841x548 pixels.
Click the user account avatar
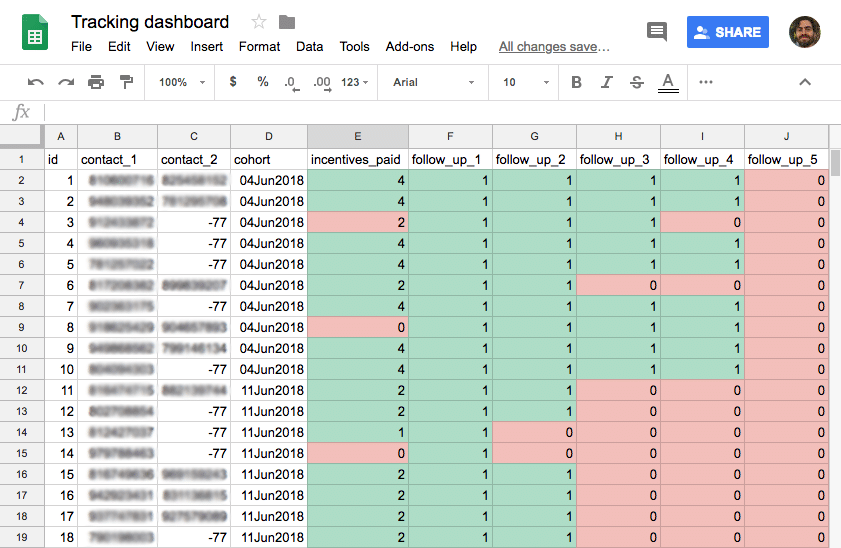point(805,32)
